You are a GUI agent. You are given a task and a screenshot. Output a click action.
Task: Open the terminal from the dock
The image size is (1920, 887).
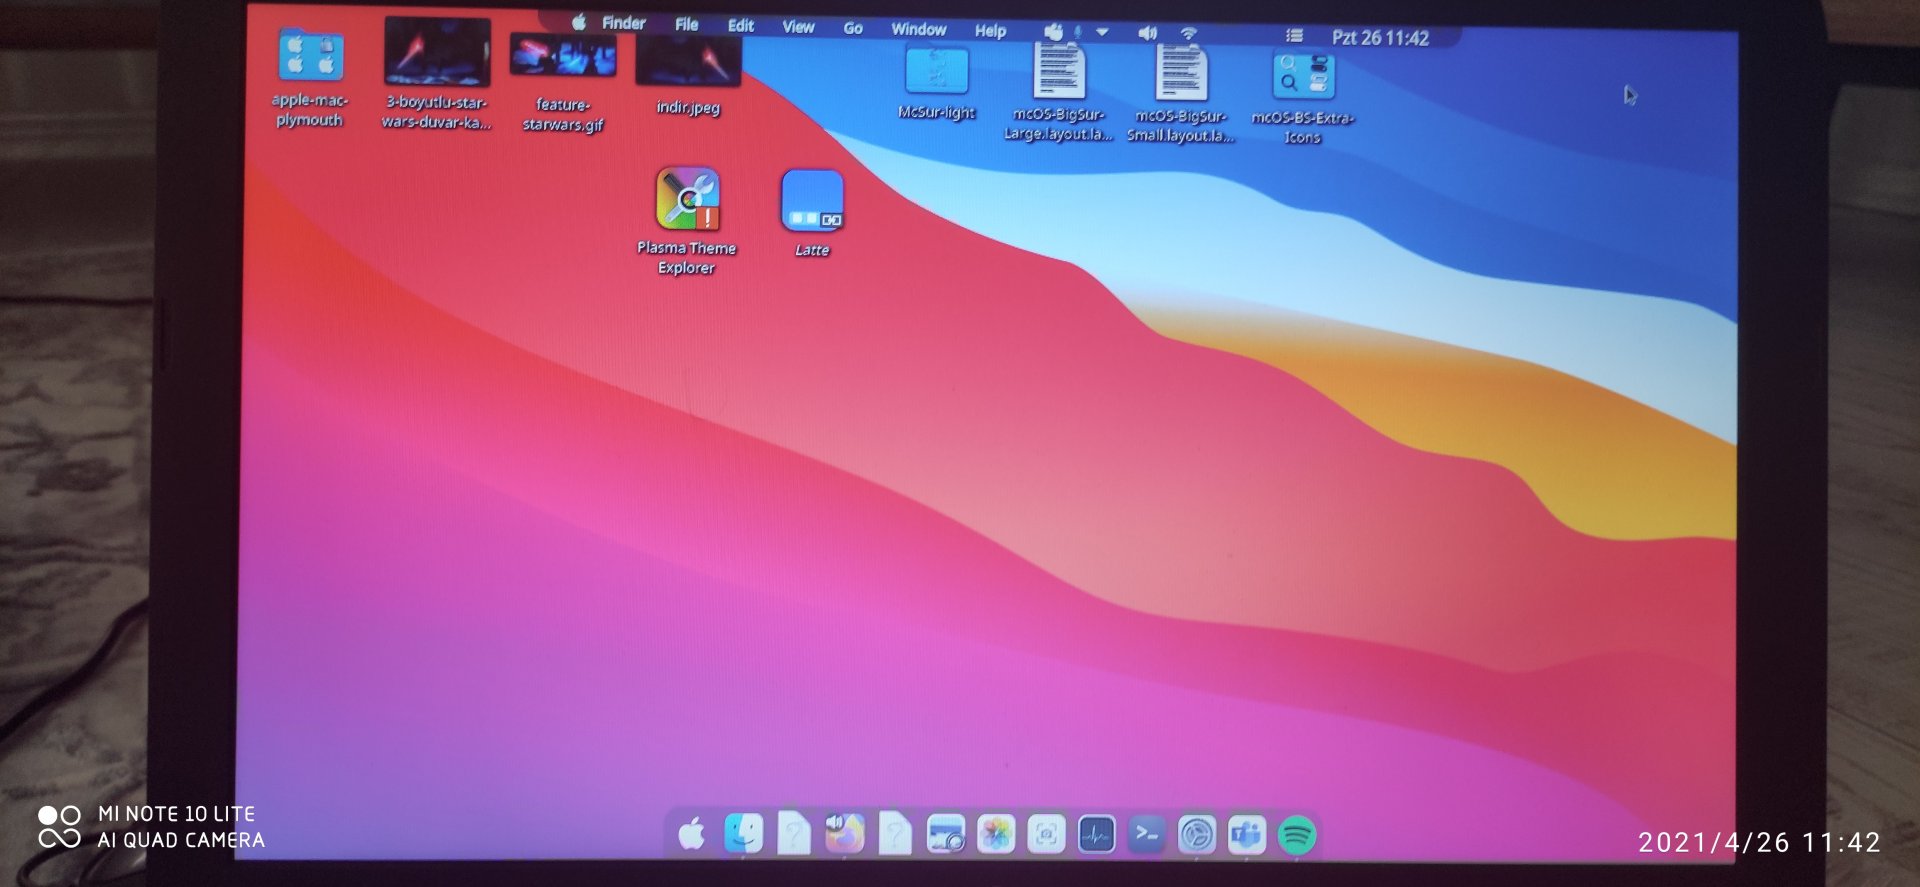tap(1147, 834)
